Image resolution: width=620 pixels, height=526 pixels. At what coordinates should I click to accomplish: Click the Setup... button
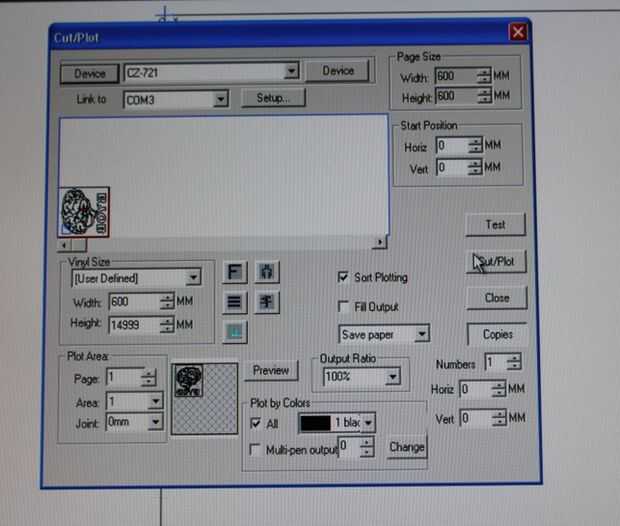pos(273,98)
